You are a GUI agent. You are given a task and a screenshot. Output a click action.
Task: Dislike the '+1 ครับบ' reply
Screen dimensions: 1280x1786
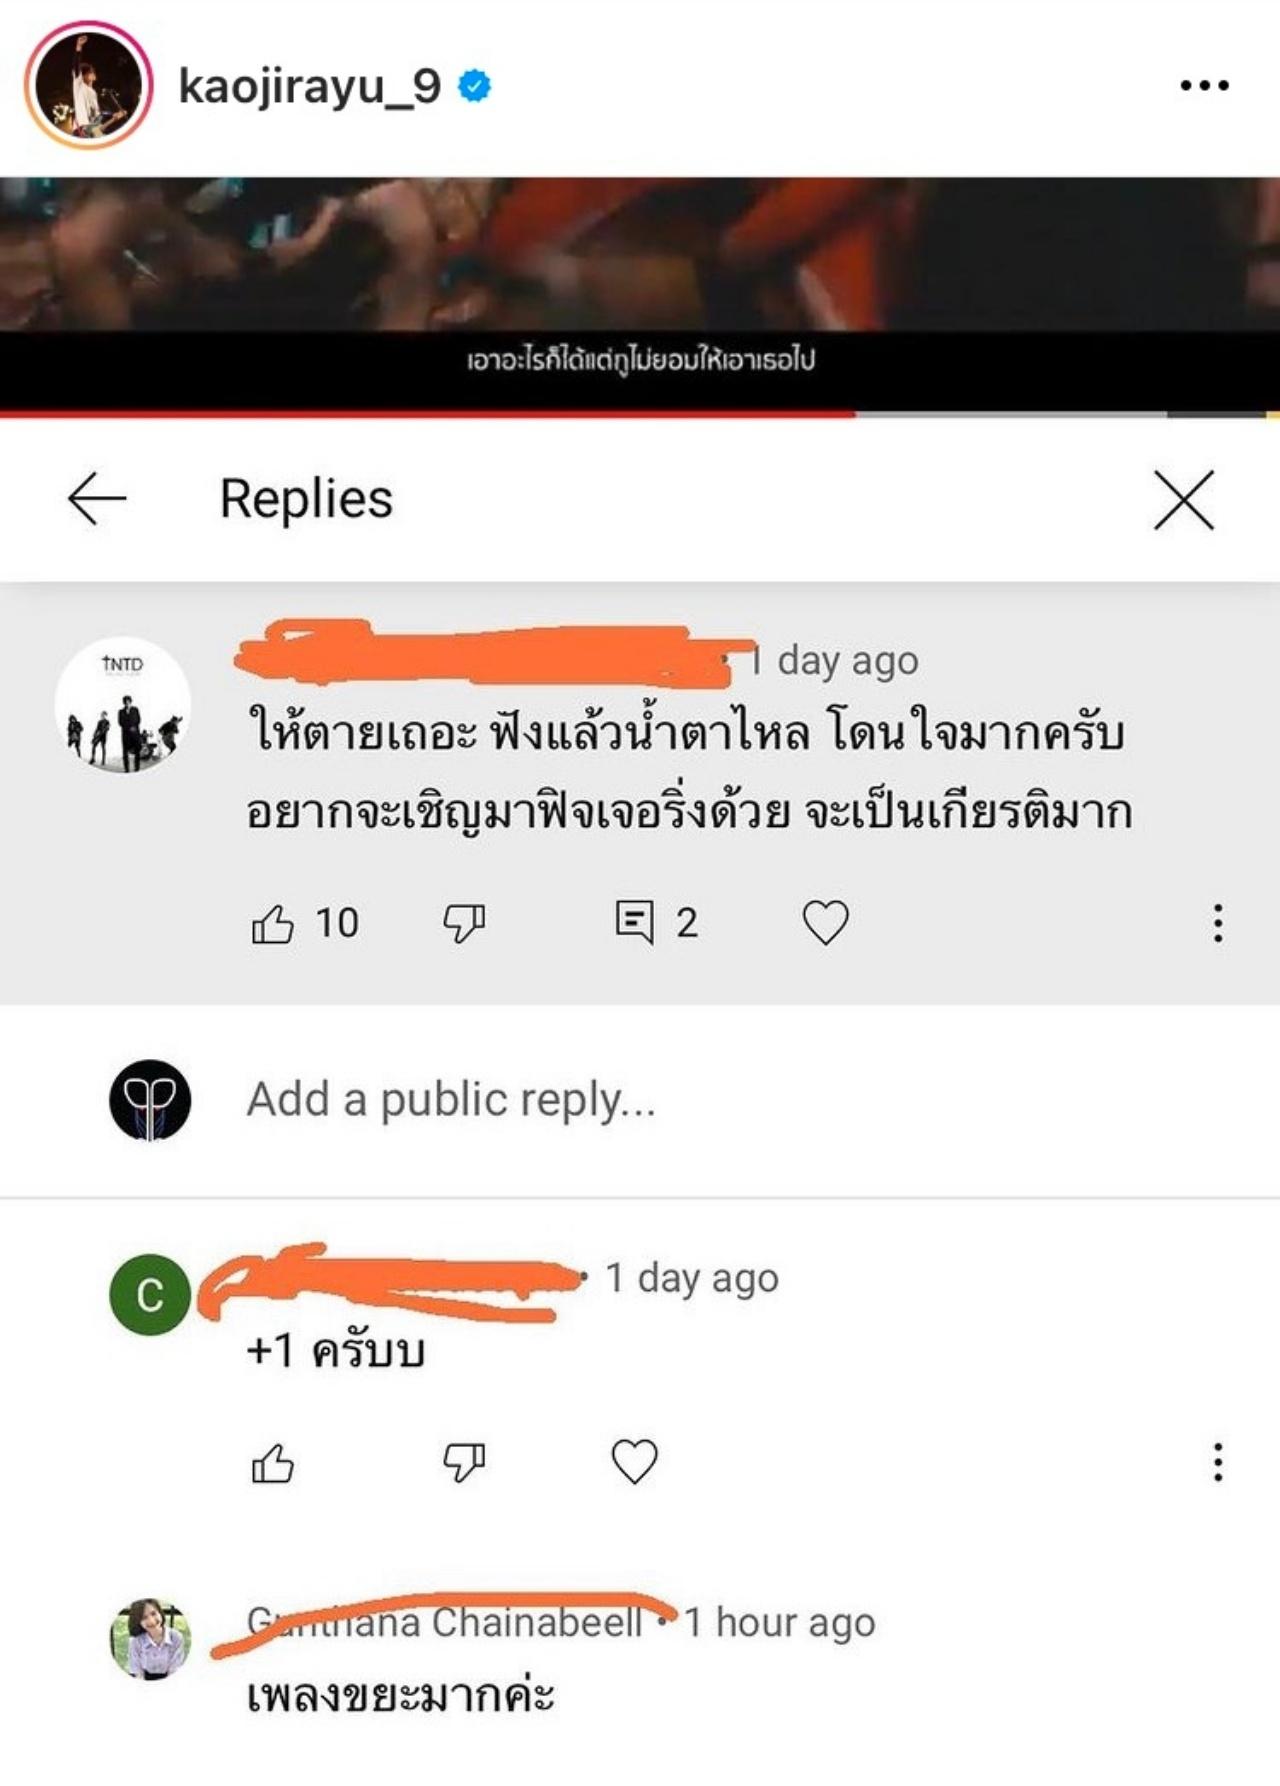464,1463
